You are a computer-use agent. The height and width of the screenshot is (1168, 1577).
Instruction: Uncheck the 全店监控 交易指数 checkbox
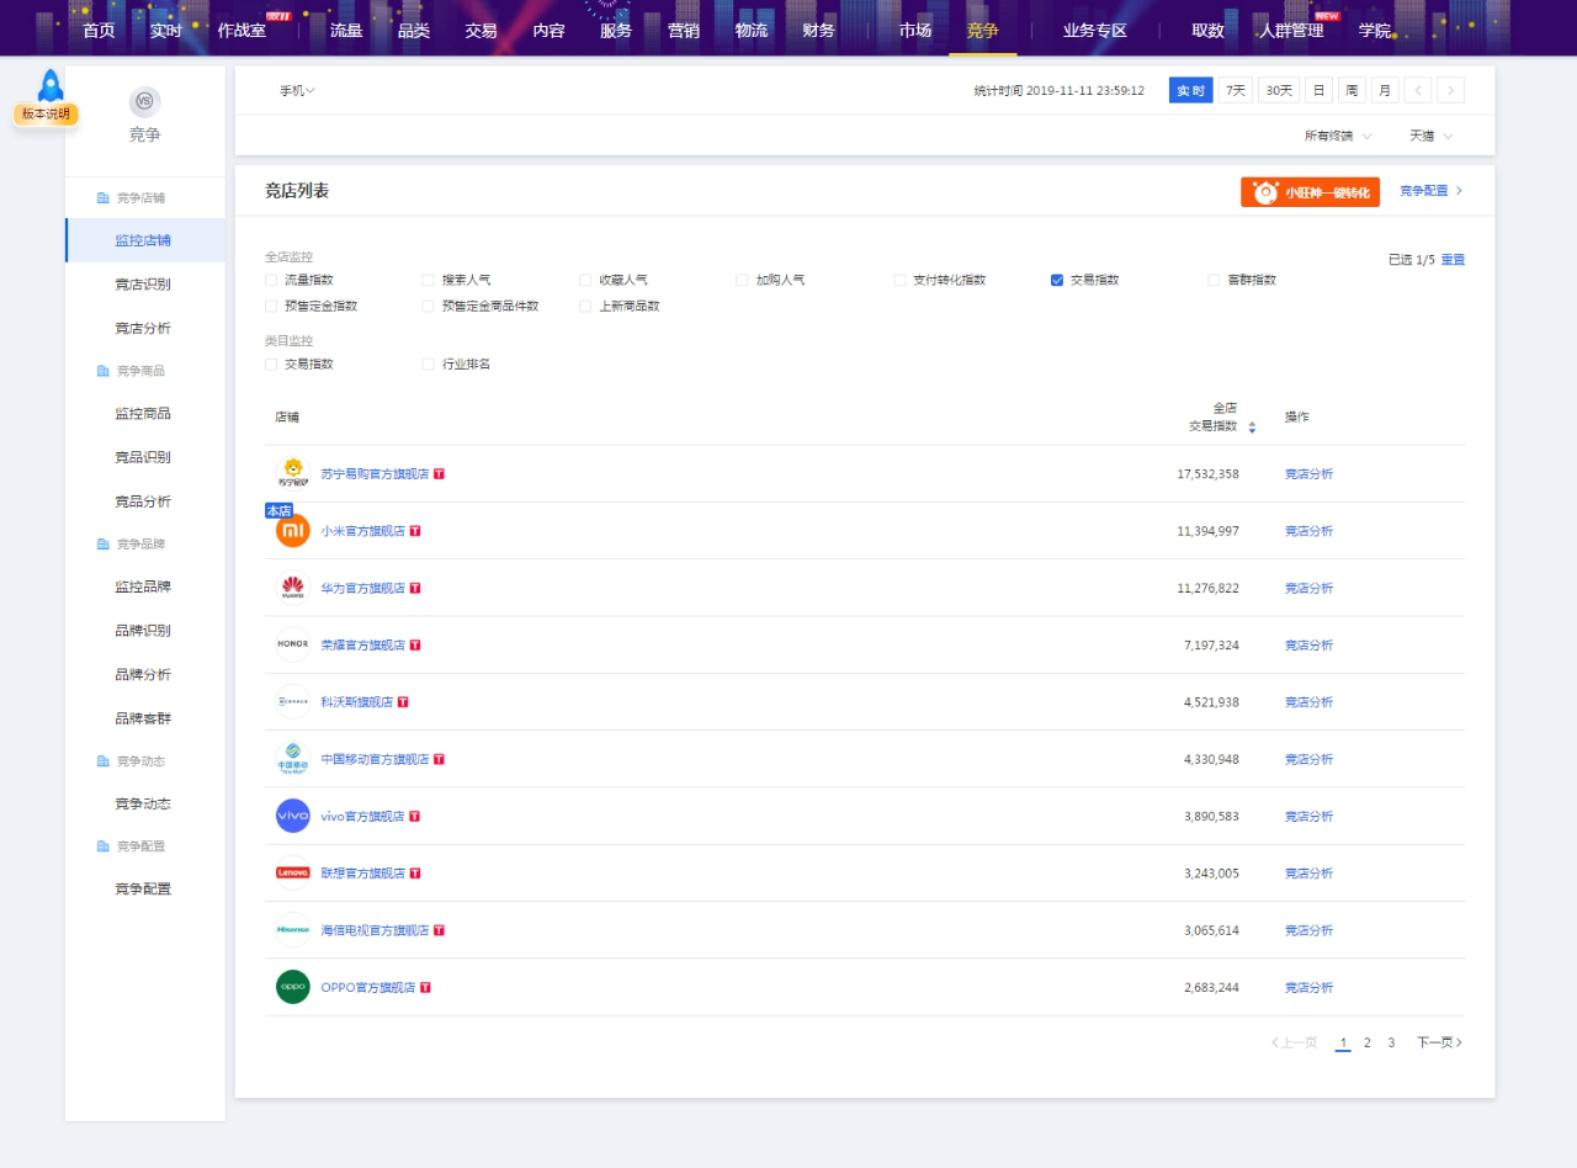pos(1057,280)
